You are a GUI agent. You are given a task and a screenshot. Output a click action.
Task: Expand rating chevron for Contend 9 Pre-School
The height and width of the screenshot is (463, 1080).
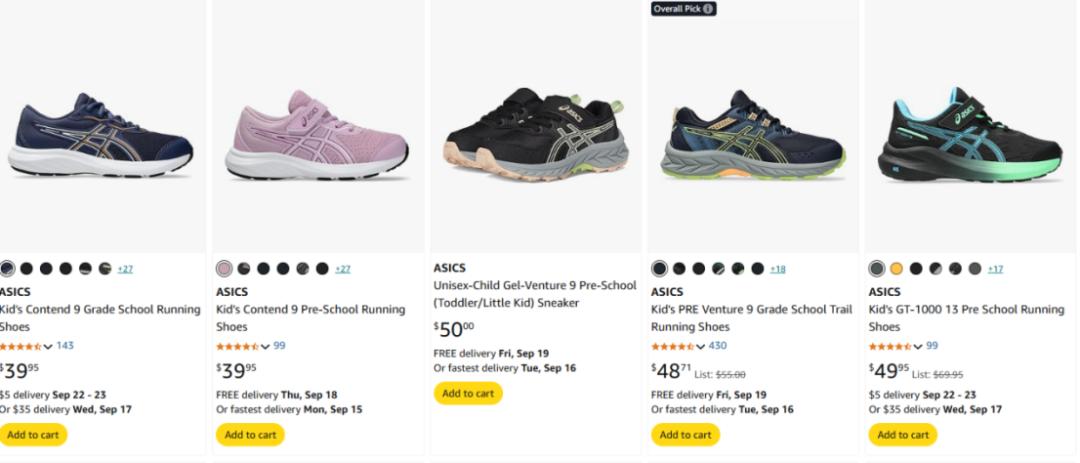point(265,347)
